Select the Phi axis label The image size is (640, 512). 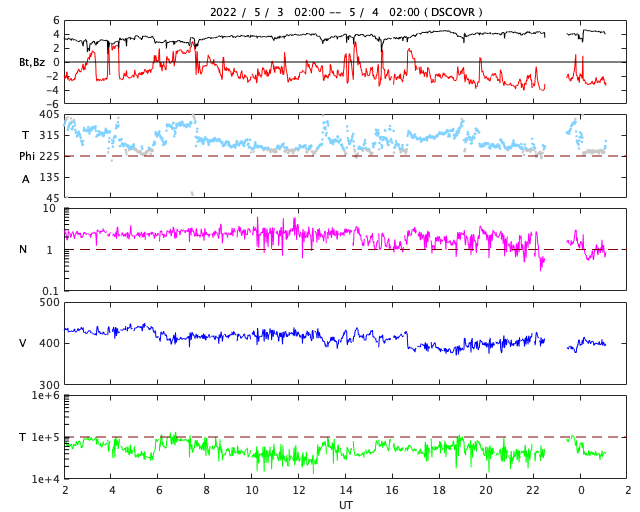(x=27, y=156)
